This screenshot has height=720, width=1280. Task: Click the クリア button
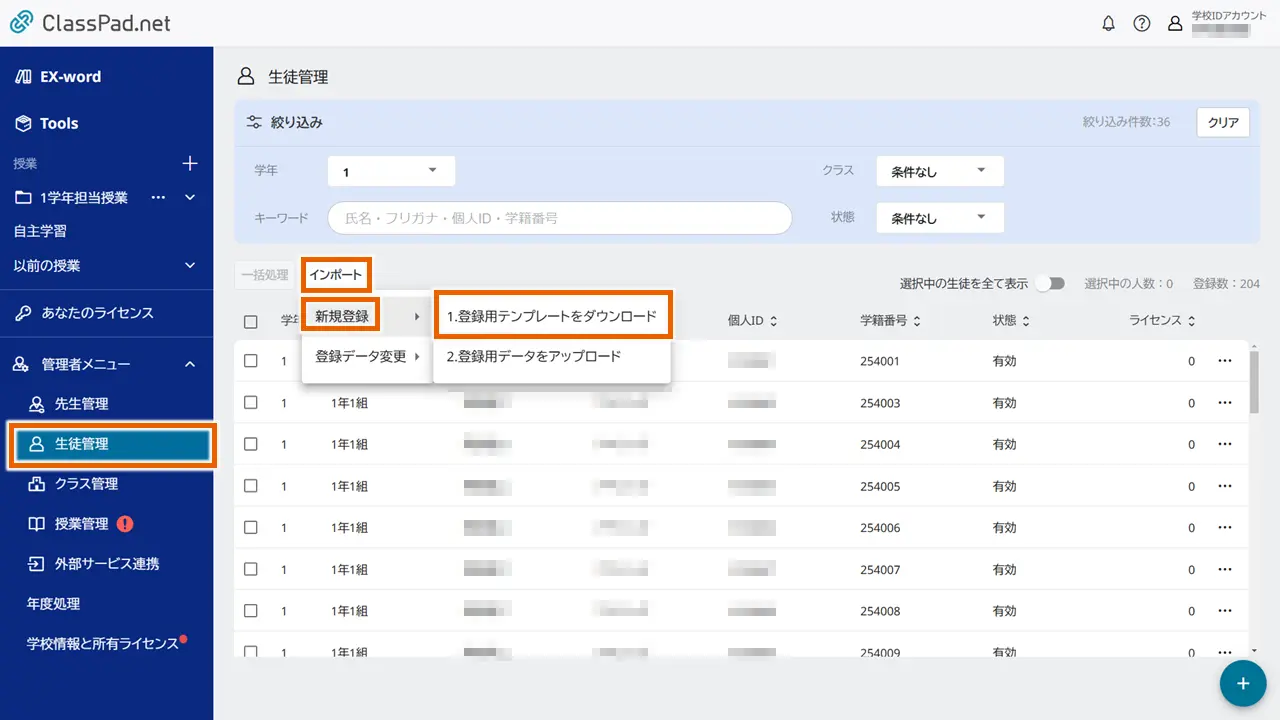[x=1223, y=123]
